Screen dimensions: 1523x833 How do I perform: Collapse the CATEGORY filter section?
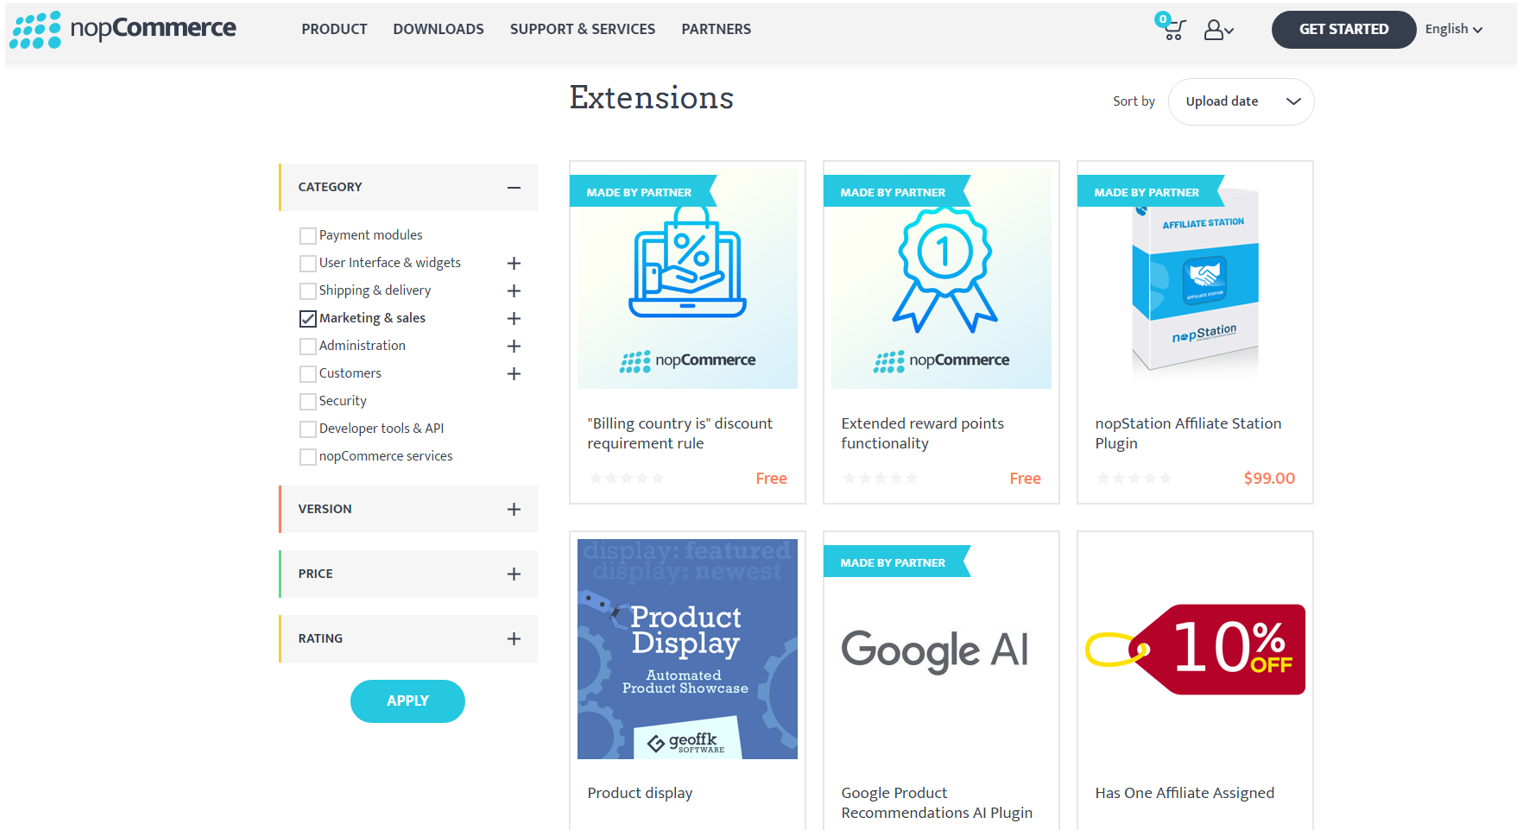(x=513, y=187)
